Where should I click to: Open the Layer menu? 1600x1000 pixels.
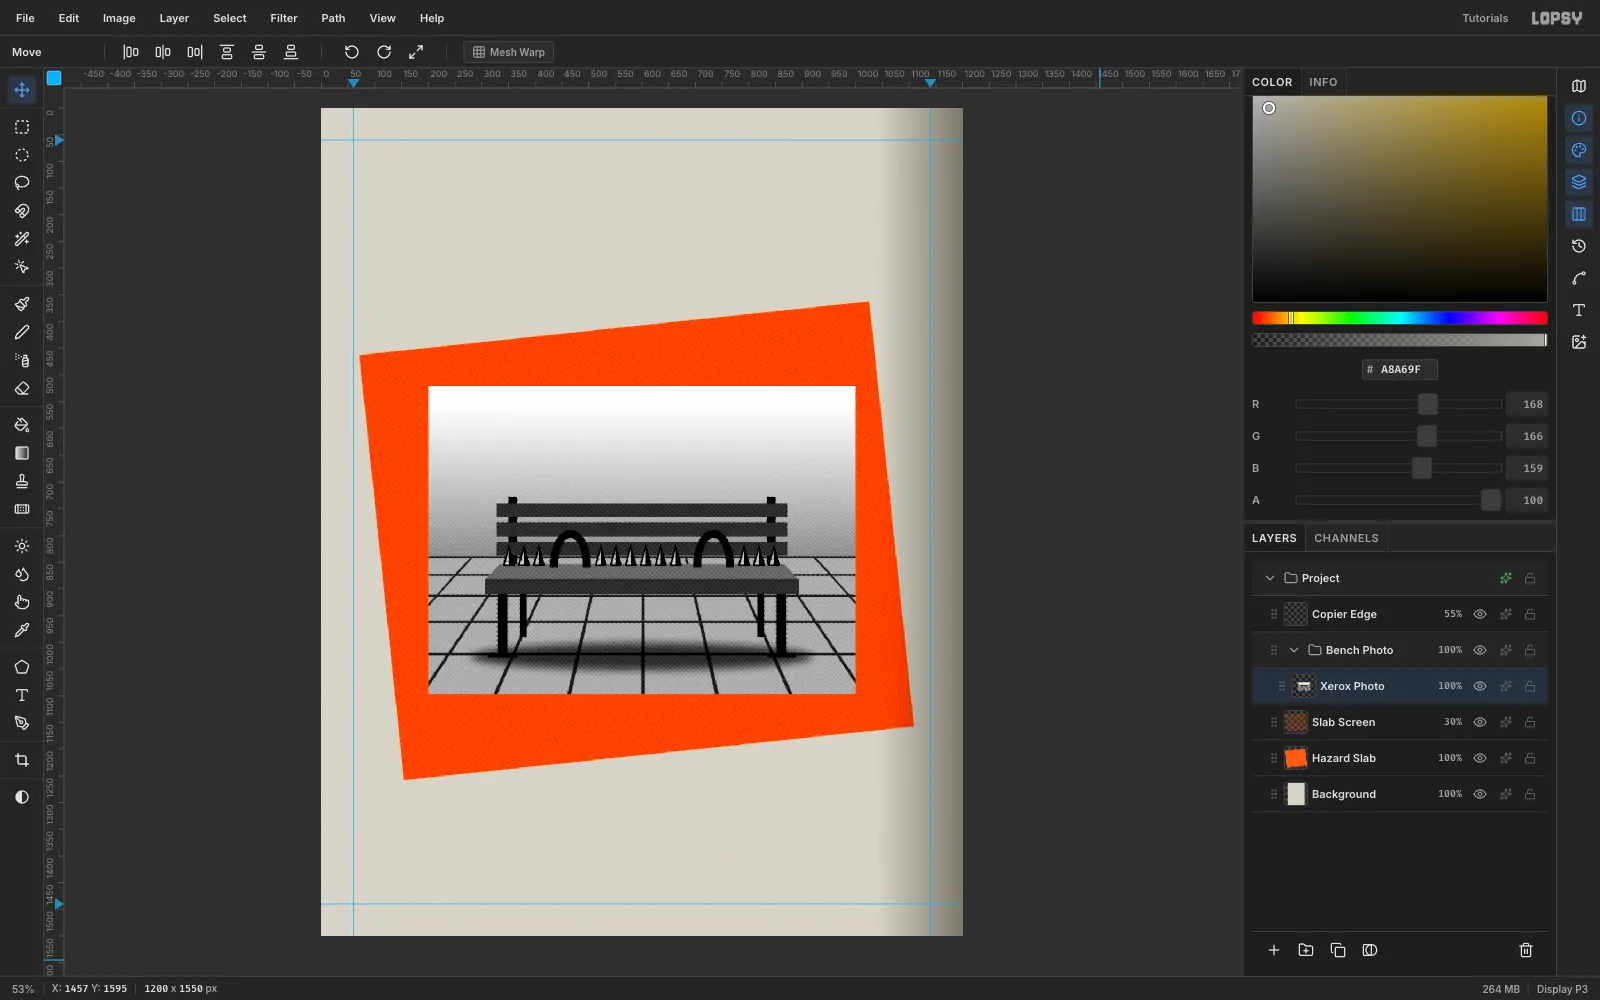pos(174,18)
